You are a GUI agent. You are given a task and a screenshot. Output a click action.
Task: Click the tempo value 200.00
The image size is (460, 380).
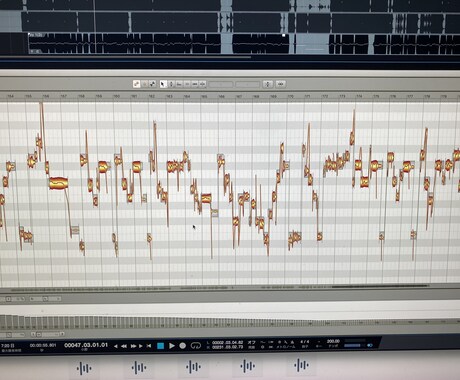333,341
